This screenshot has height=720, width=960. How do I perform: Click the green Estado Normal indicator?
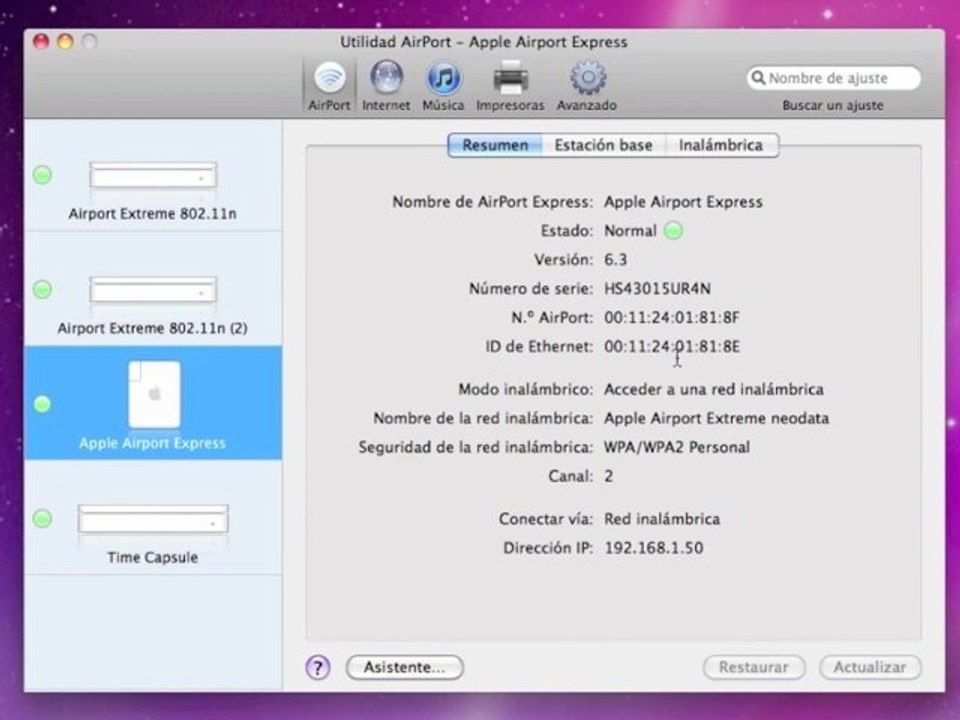[x=673, y=231]
